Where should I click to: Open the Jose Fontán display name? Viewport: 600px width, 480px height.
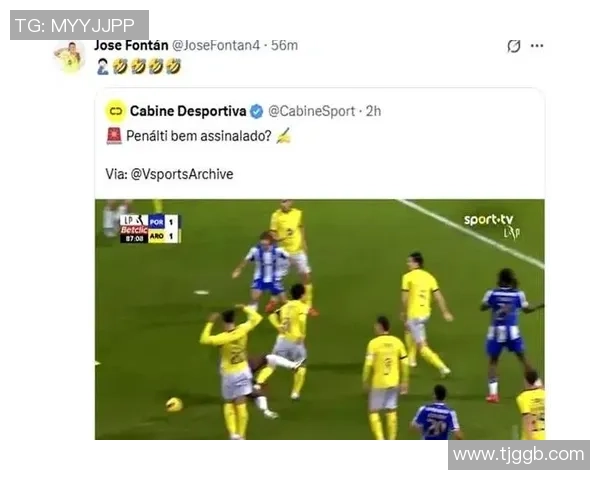(x=131, y=45)
